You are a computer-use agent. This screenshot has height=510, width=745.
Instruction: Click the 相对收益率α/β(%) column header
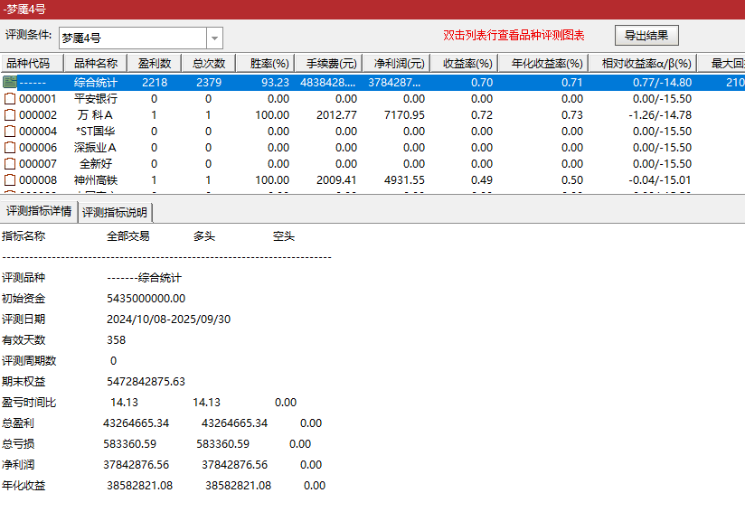click(643, 63)
